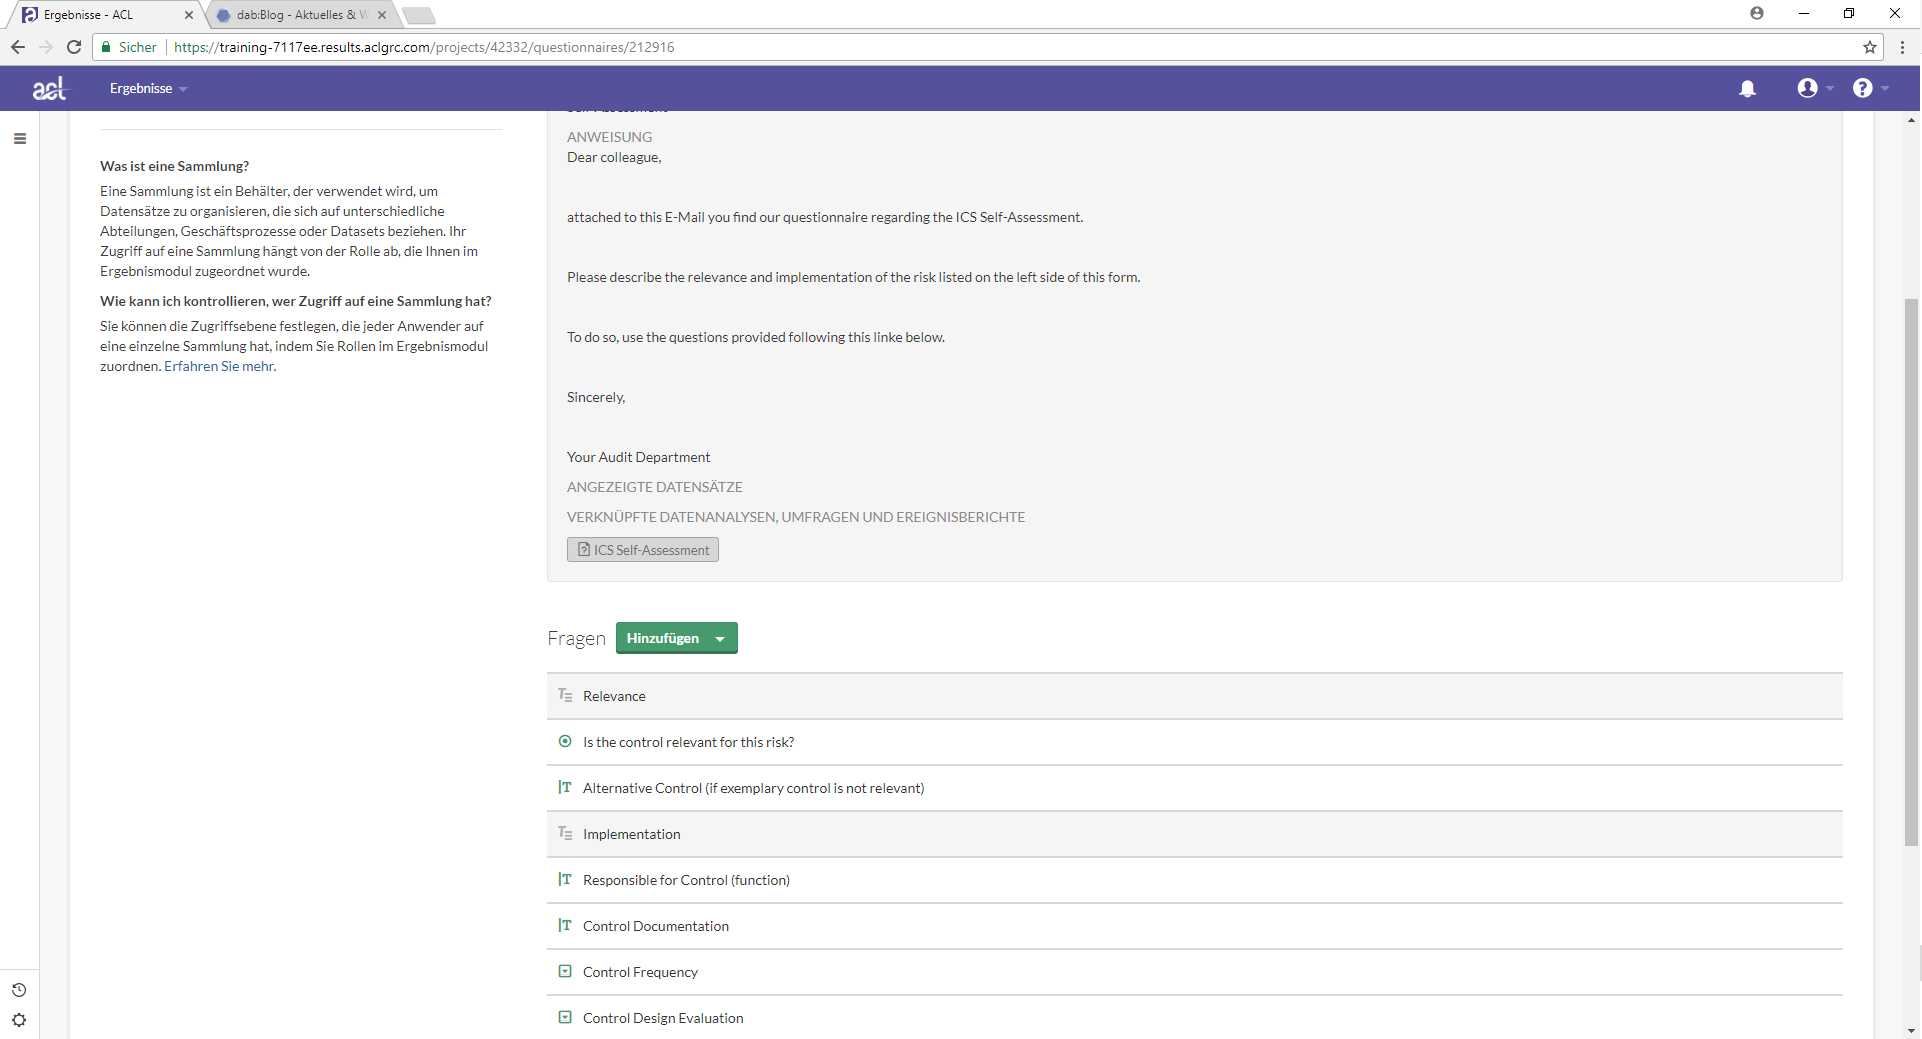This screenshot has height=1039, width=1922.
Task: Click the dropdown icon for Control Frequency
Action: tap(565, 972)
